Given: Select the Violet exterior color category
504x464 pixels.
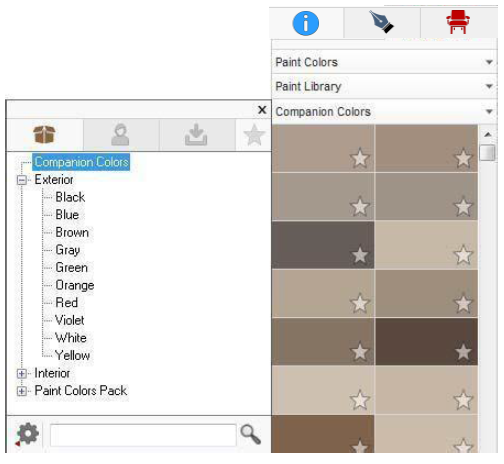Looking at the screenshot, I should (70, 320).
